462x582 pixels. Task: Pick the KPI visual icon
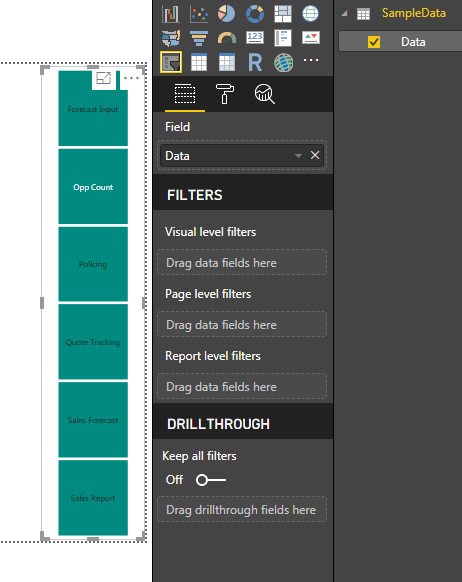[311, 38]
